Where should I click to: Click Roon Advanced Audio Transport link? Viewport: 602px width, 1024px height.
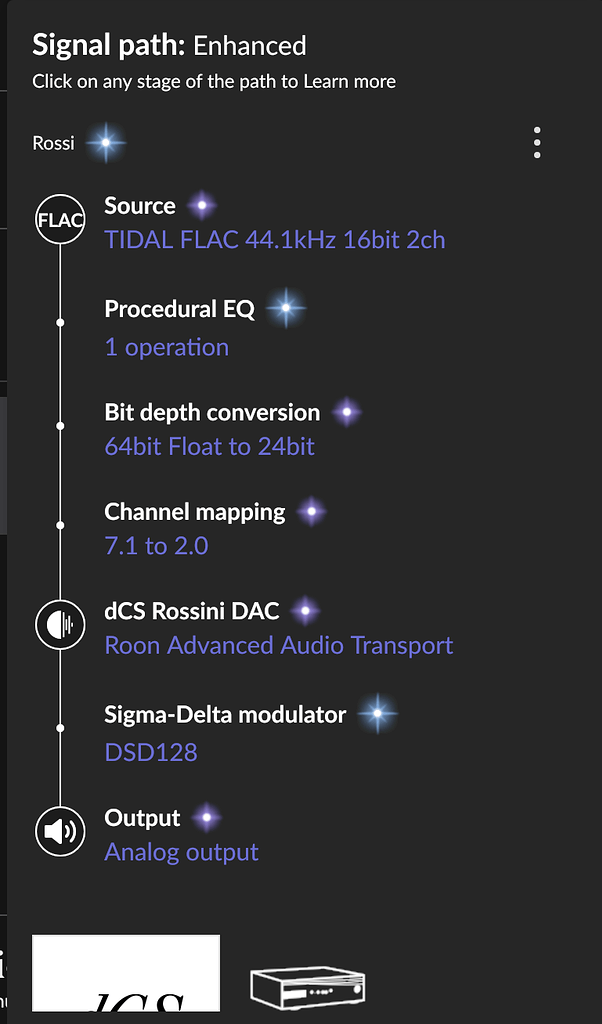pyautogui.click(x=278, y=645)
